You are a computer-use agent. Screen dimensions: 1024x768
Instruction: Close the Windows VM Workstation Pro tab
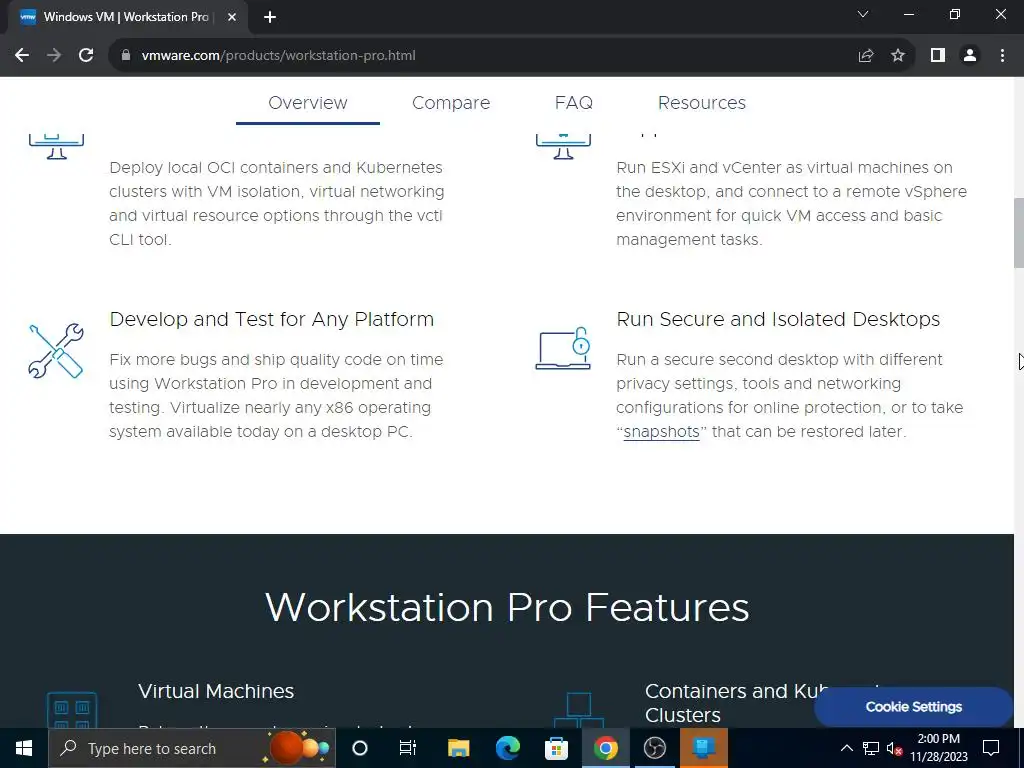(232, 17)
